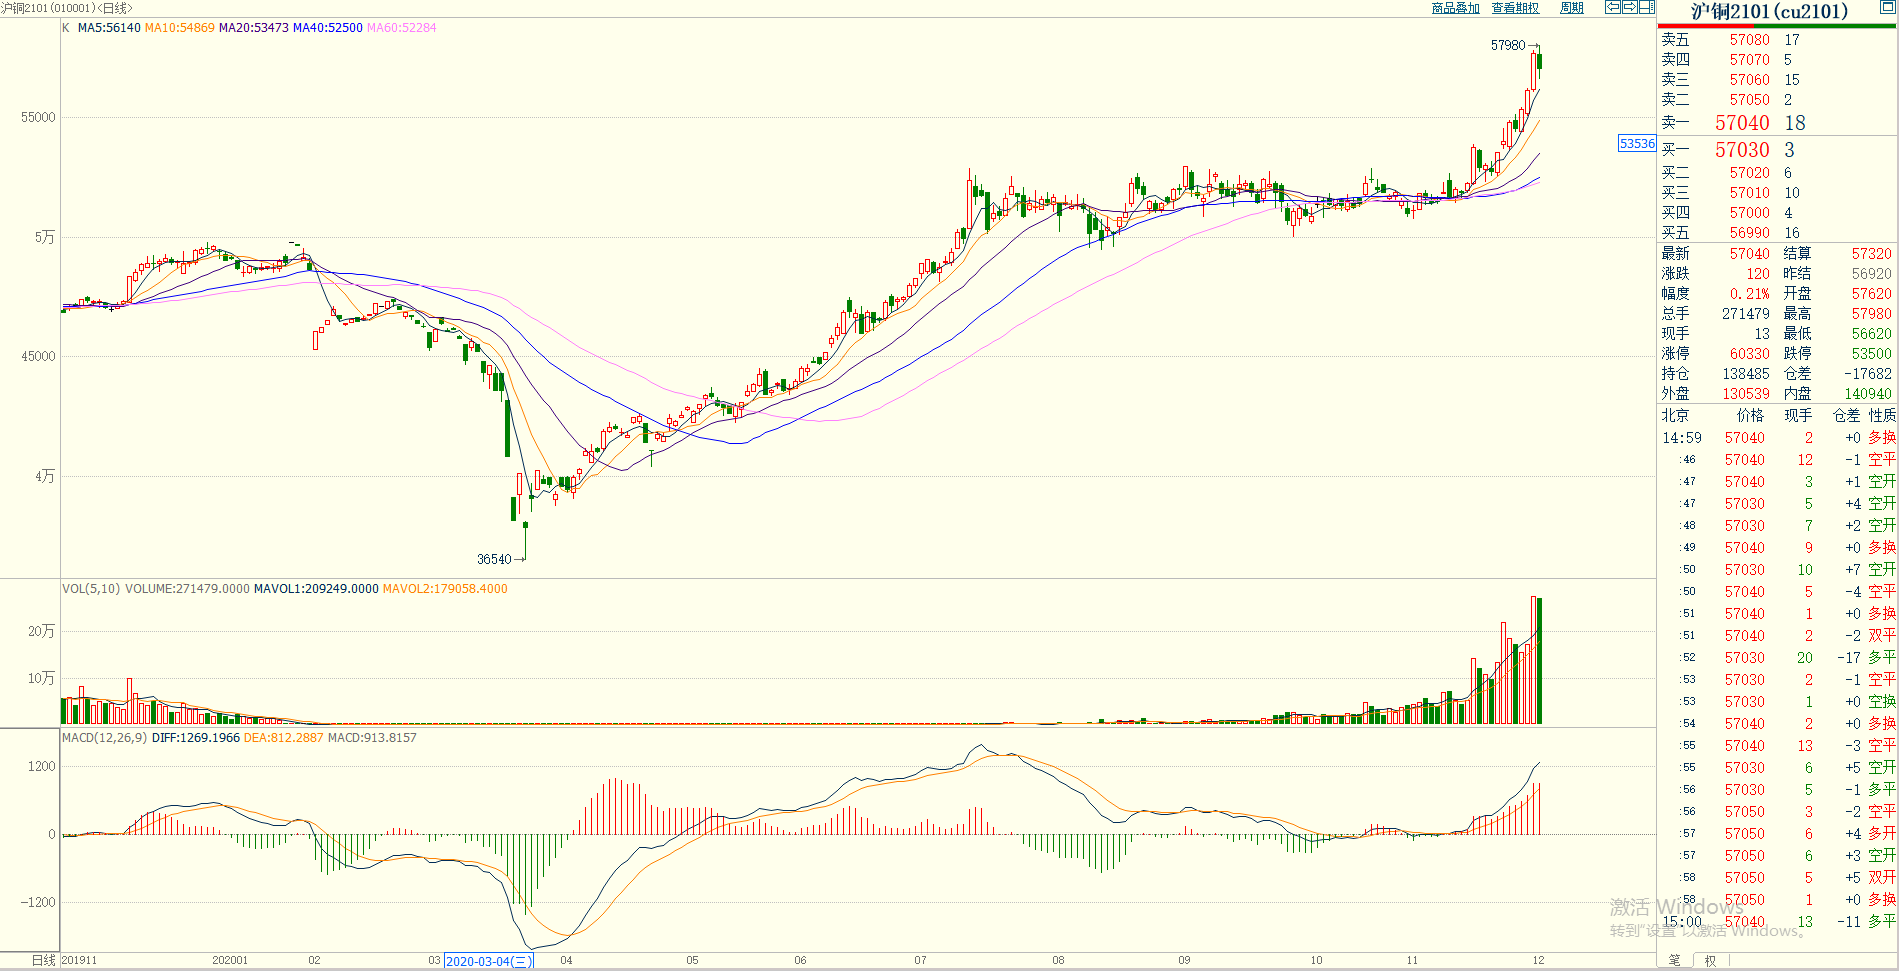
Task: Select the 跌停 53500 limit-down value
Action: (x=1871, y=354)
